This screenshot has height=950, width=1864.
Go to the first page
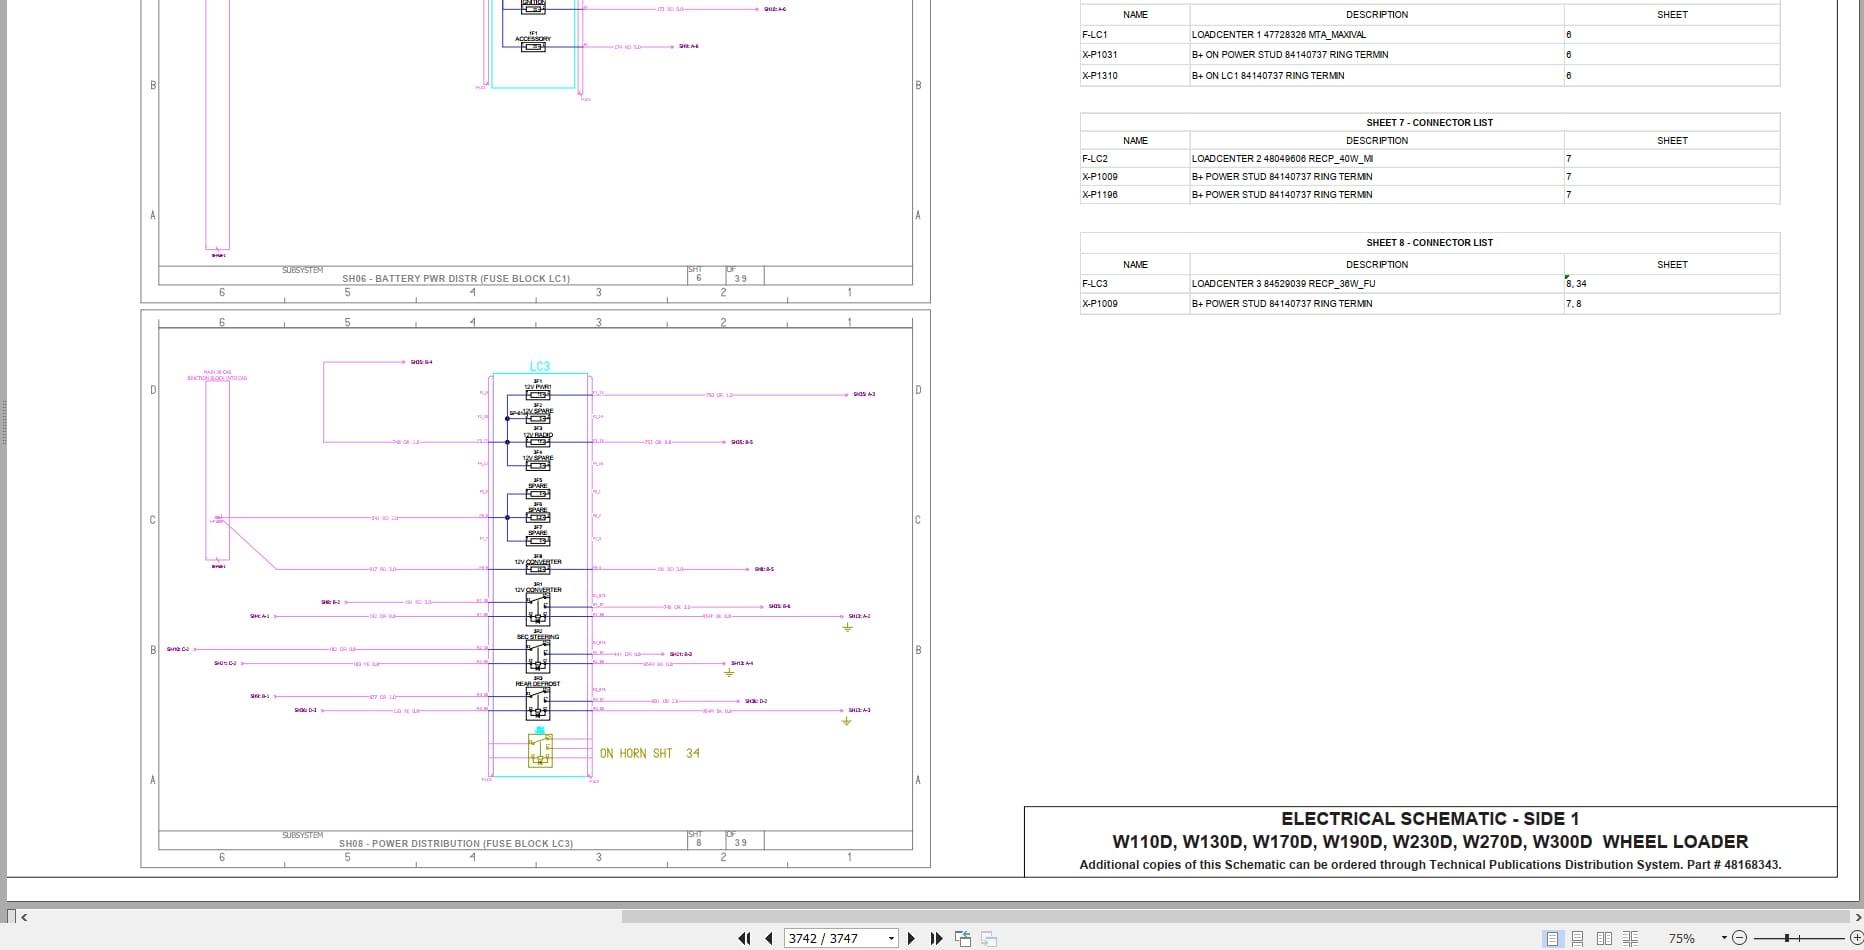(744, 938)
